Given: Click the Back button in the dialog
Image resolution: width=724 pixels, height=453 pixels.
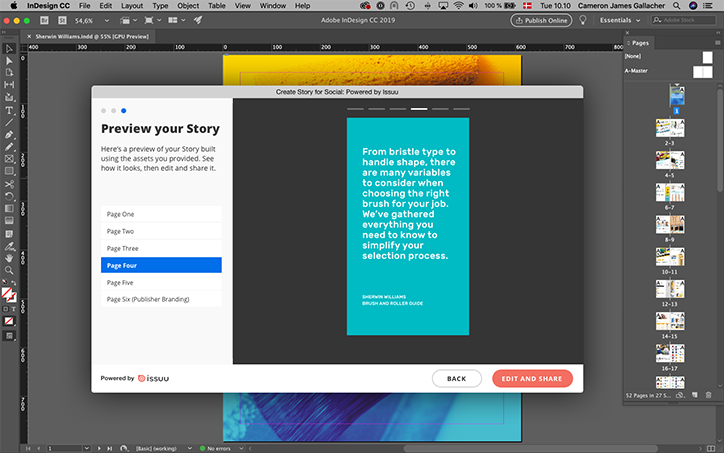Looking at the screenshot, I should pyautogui.click(x=457, y=379).
